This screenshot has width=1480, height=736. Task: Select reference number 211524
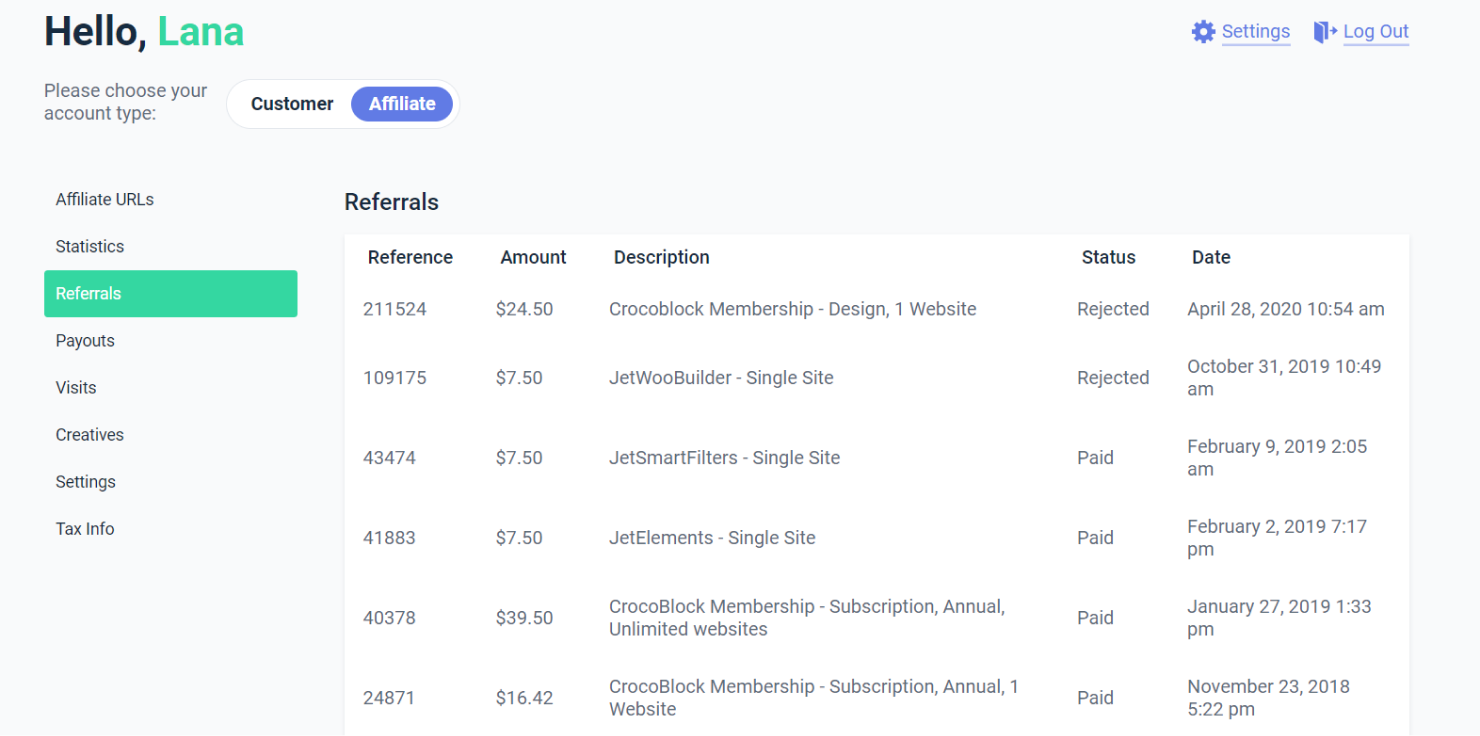[x=394, y=309]
